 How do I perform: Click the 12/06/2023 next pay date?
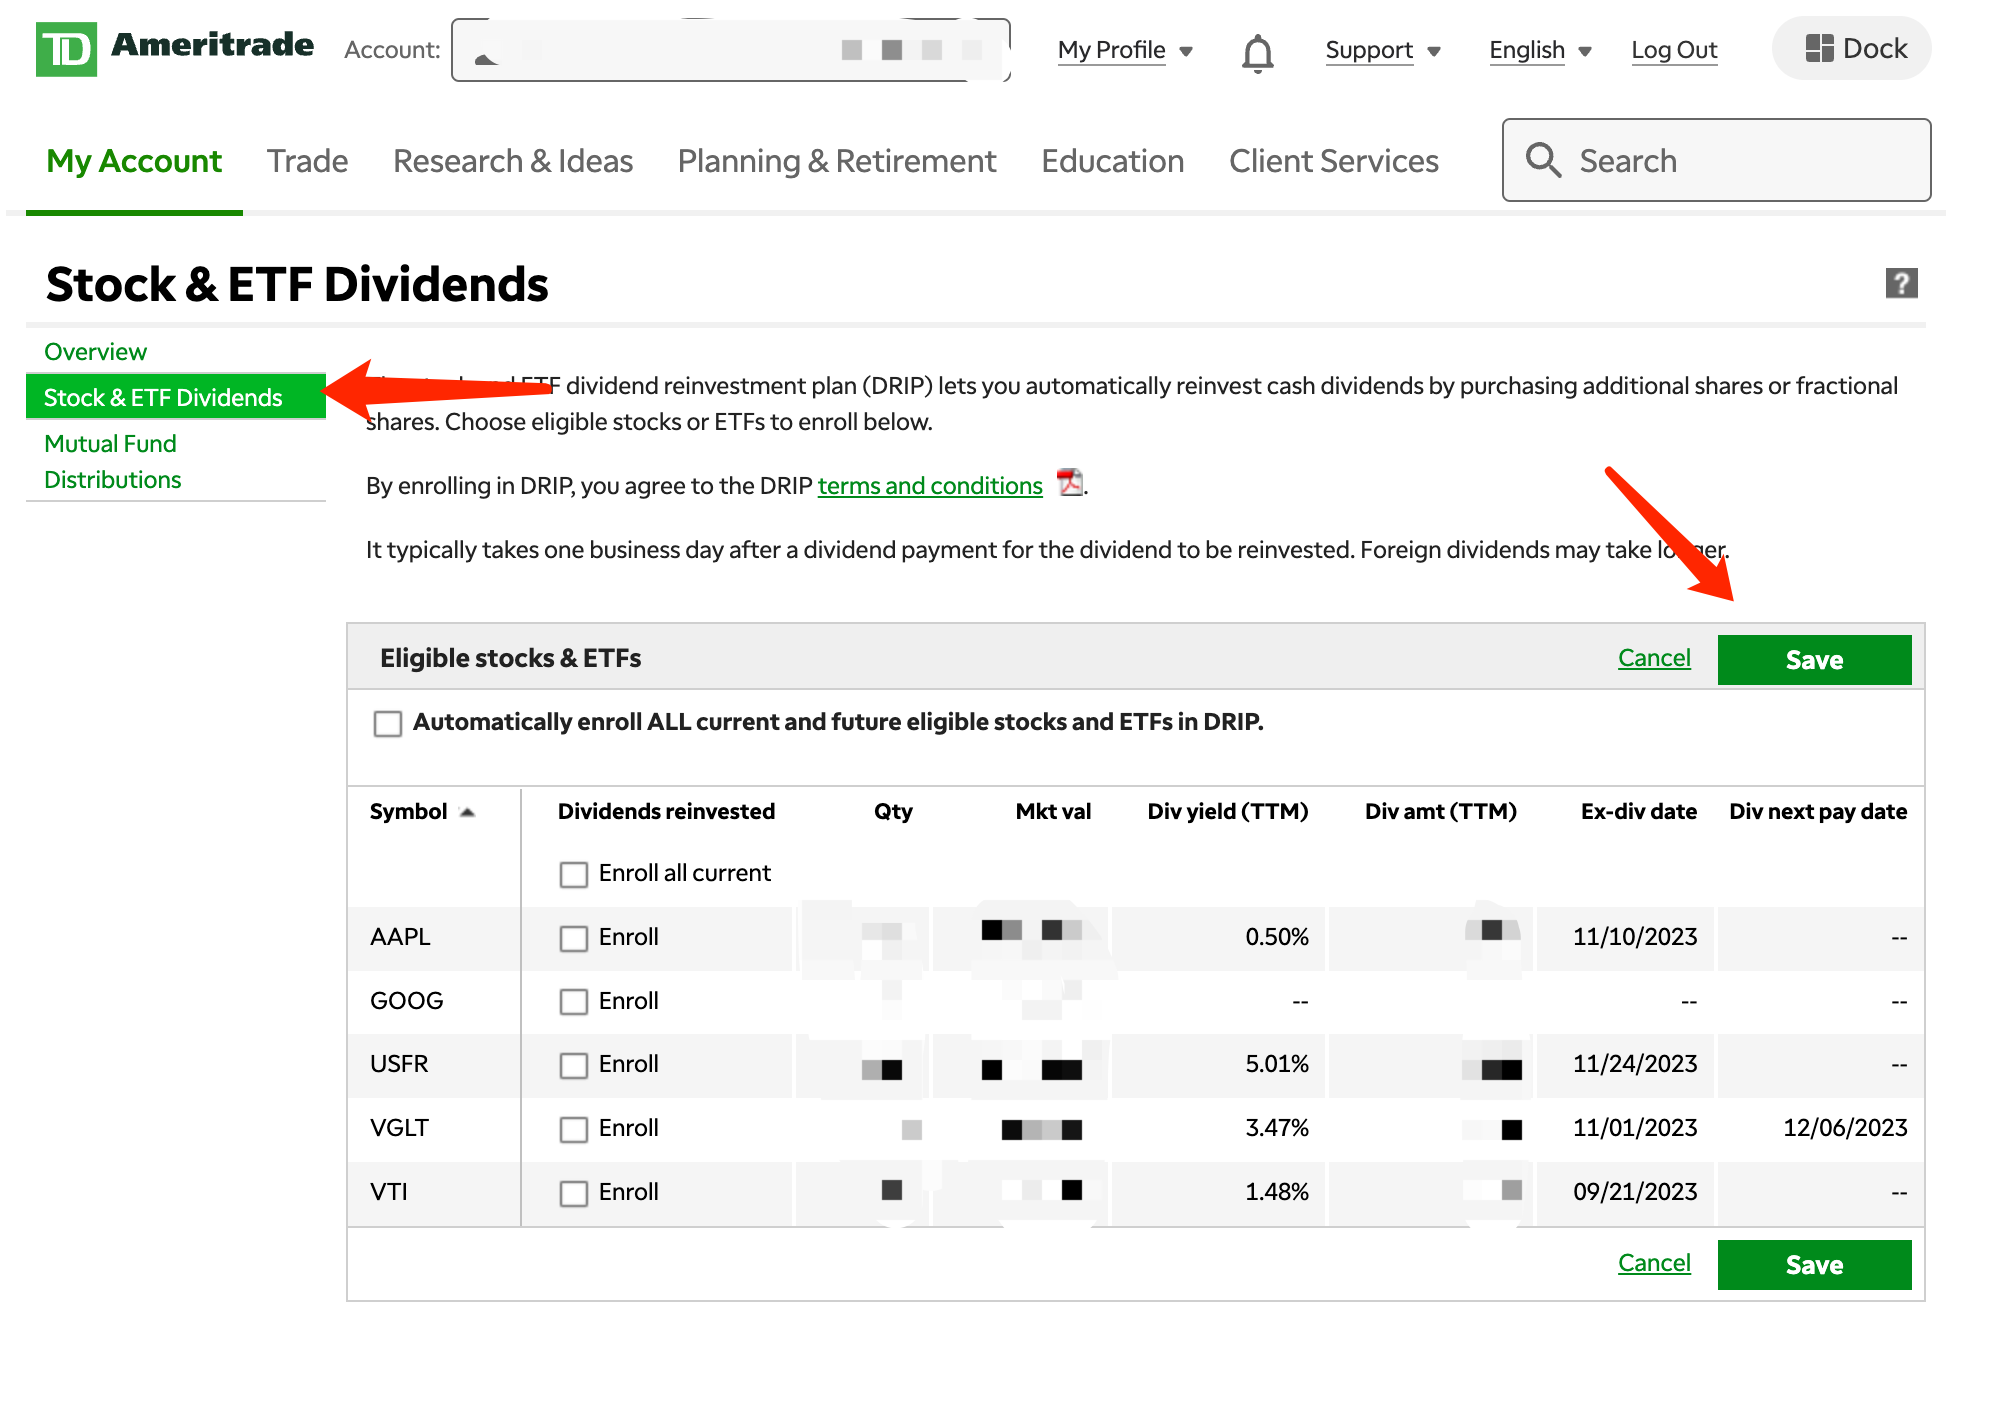tap(1845, 1128)
